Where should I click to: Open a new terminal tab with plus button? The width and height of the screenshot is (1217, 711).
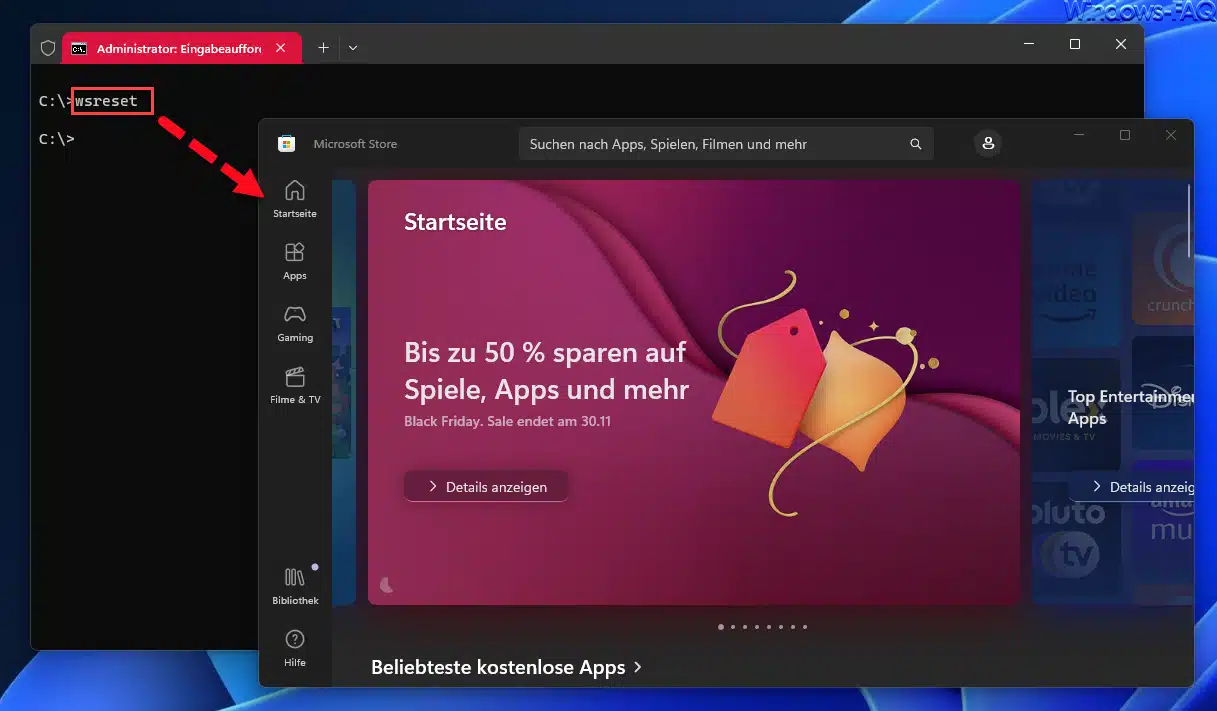(x=323, y=47)
